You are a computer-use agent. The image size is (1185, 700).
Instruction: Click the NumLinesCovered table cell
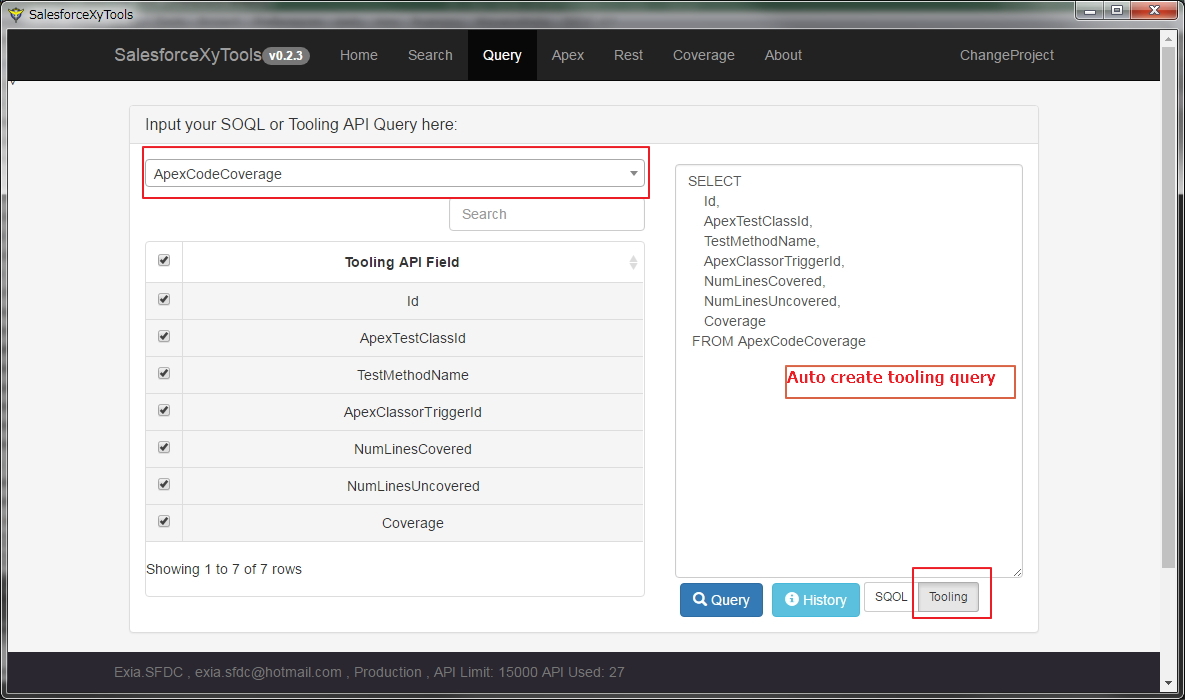tap(413, 449)
